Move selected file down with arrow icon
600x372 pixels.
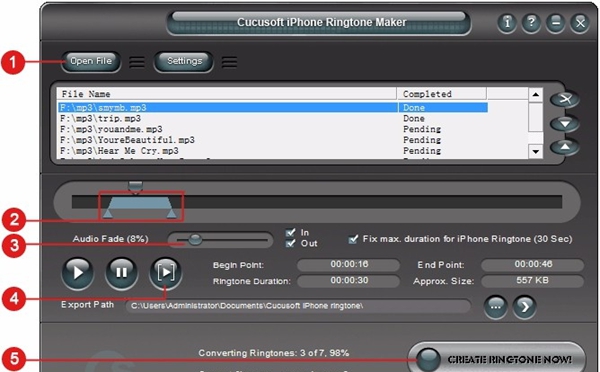pyautogui.click(x=565, y=124)
